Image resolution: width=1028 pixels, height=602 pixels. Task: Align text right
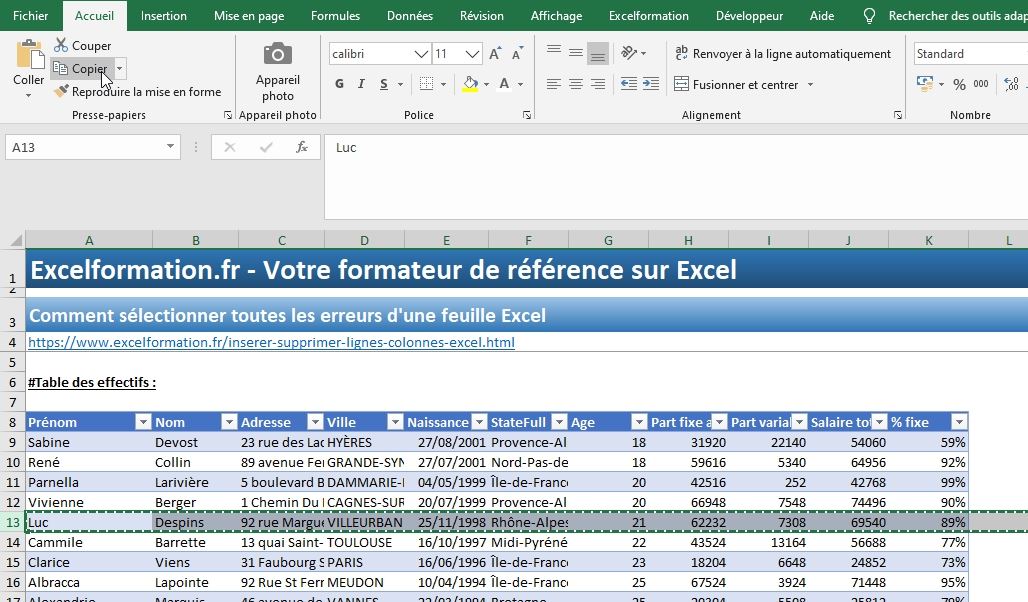coord(598,84)
